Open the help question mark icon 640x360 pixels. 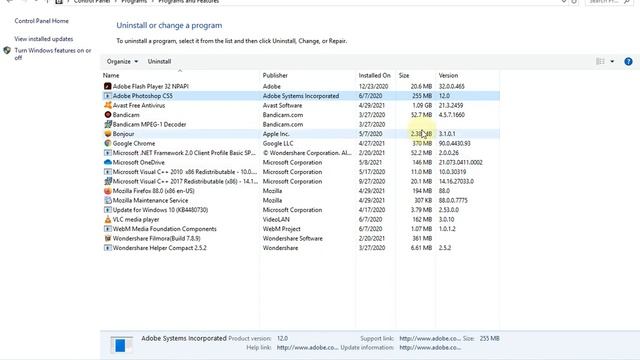click(x=628, y=62)
